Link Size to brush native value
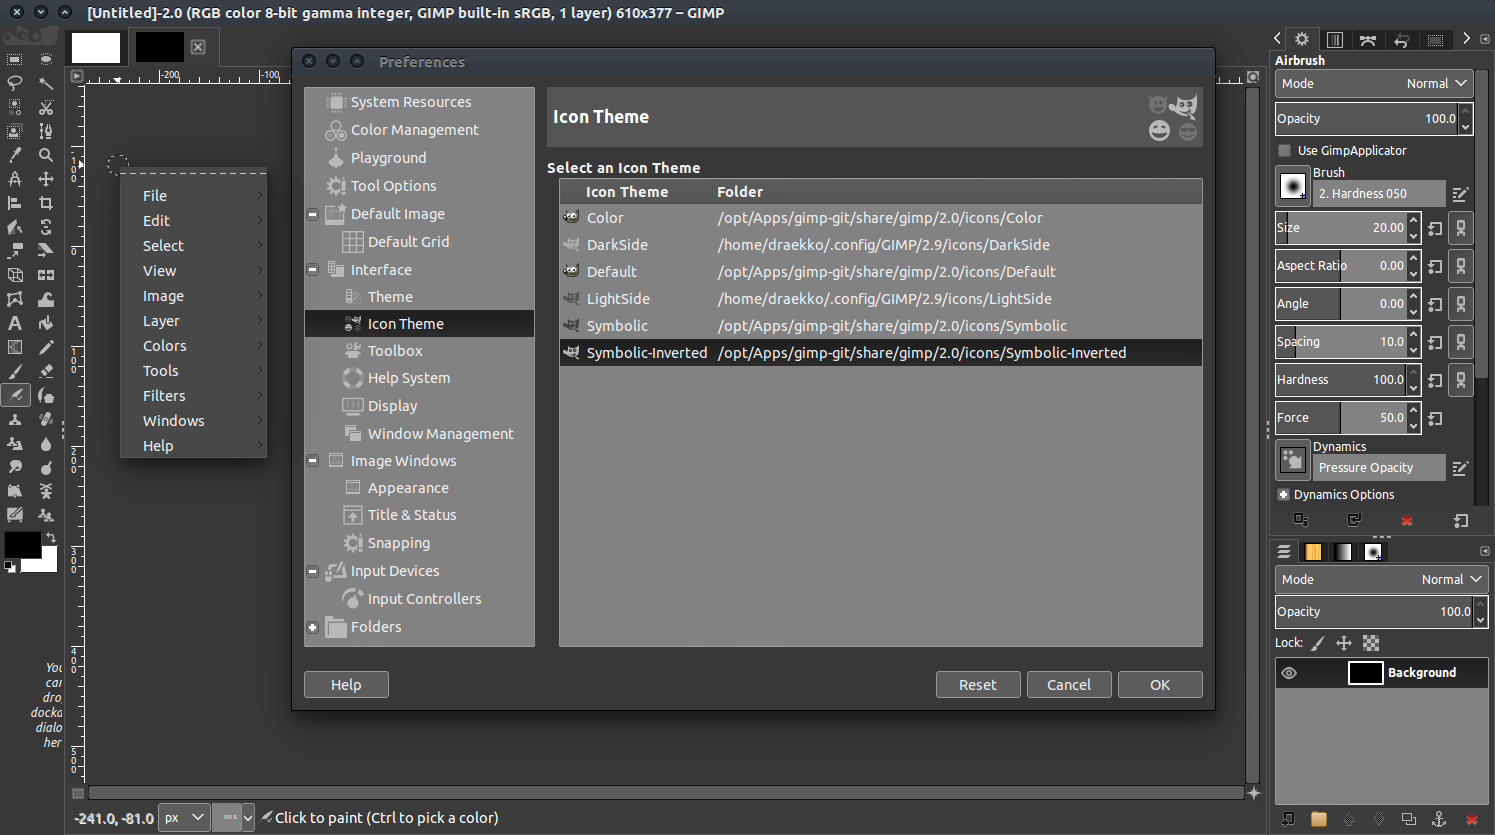Image resolution: width=1495 pixels, height=835 pixels. pyautogui.click(x=1461, y=228)
